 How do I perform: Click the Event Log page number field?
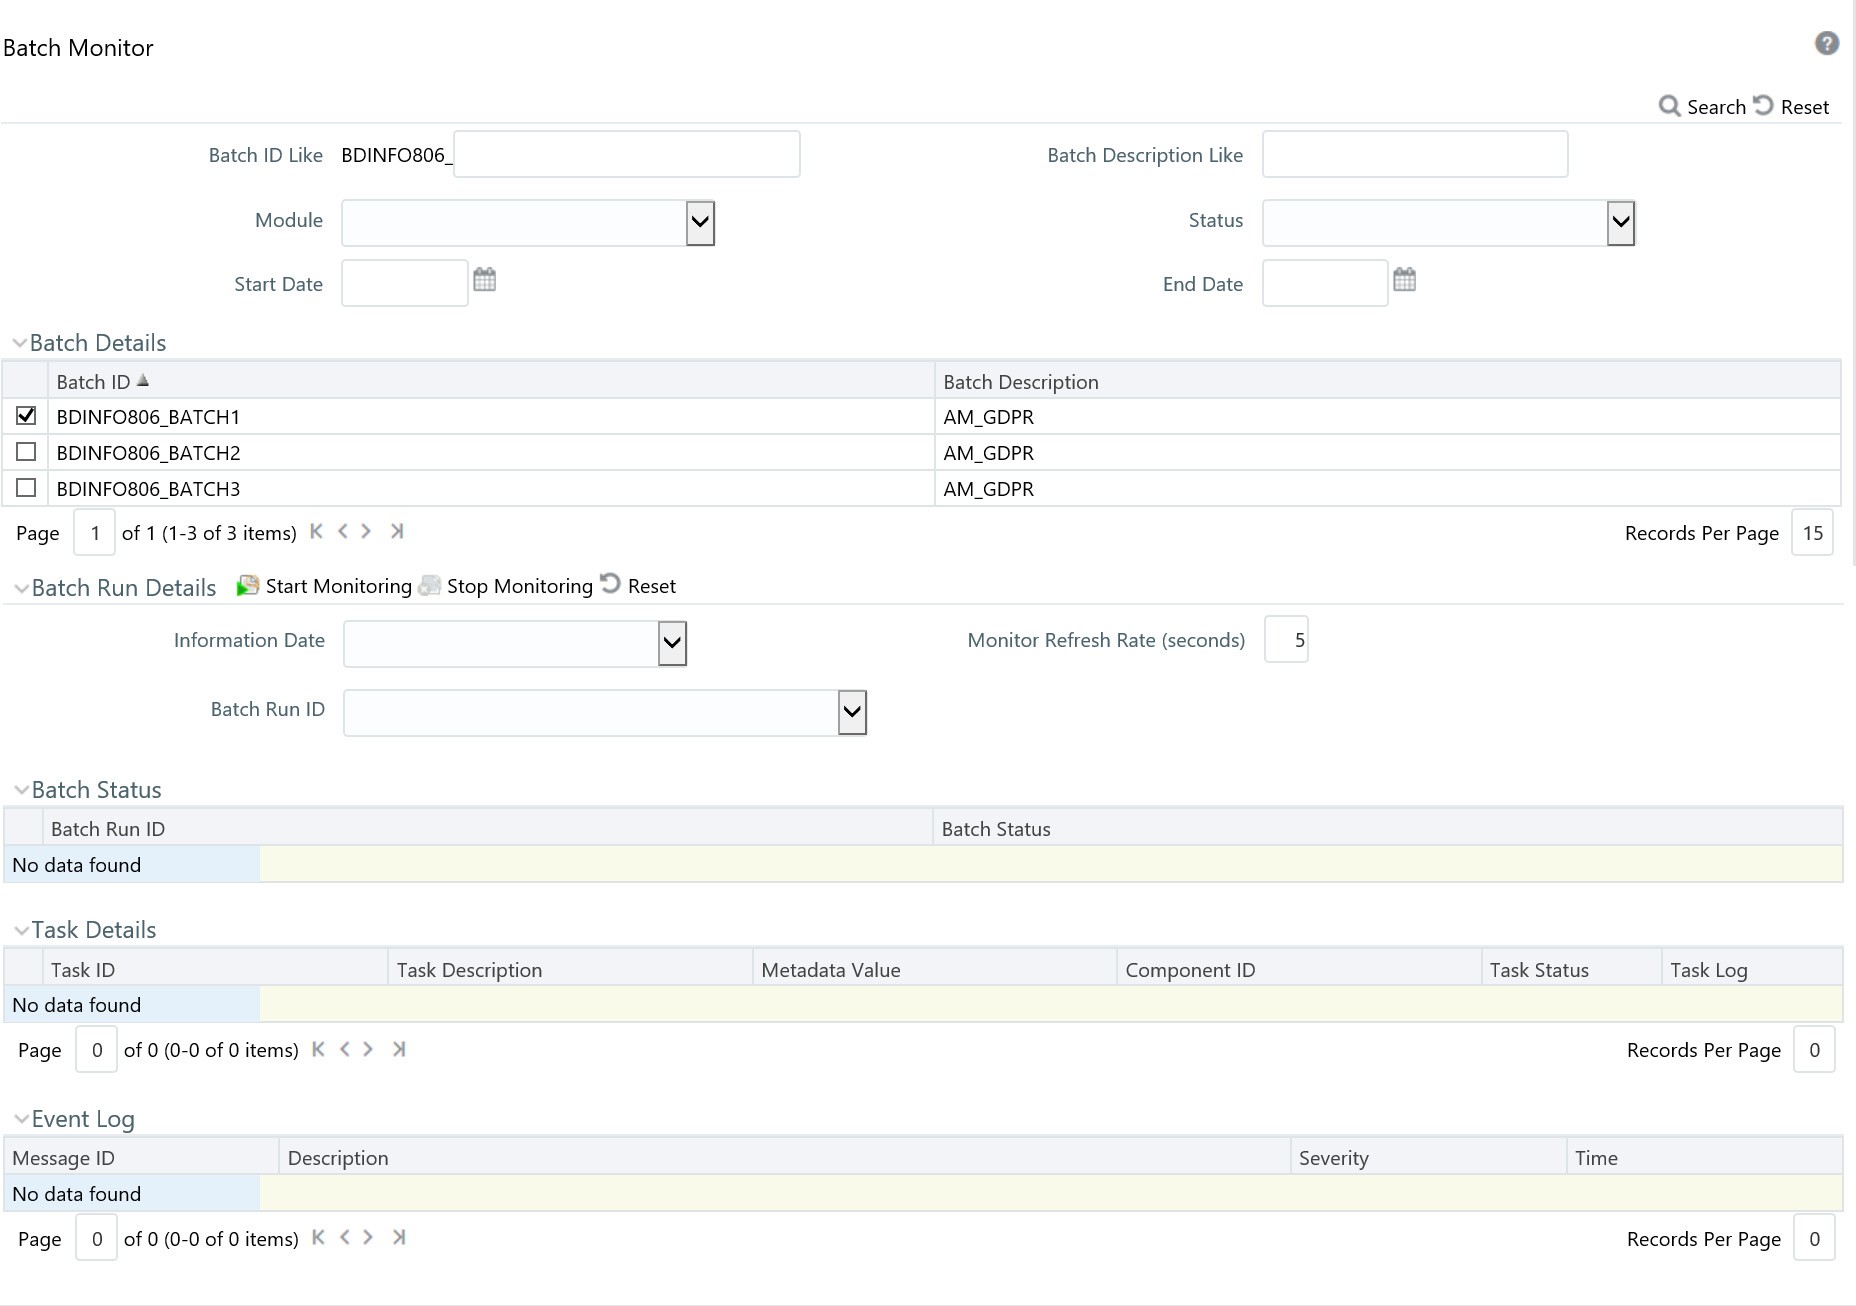(x=97, y=1238)
